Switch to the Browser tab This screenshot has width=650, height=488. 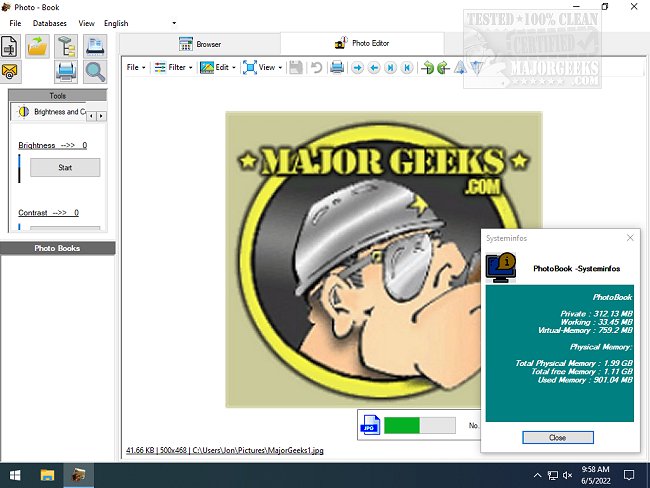tap(200, 44)
